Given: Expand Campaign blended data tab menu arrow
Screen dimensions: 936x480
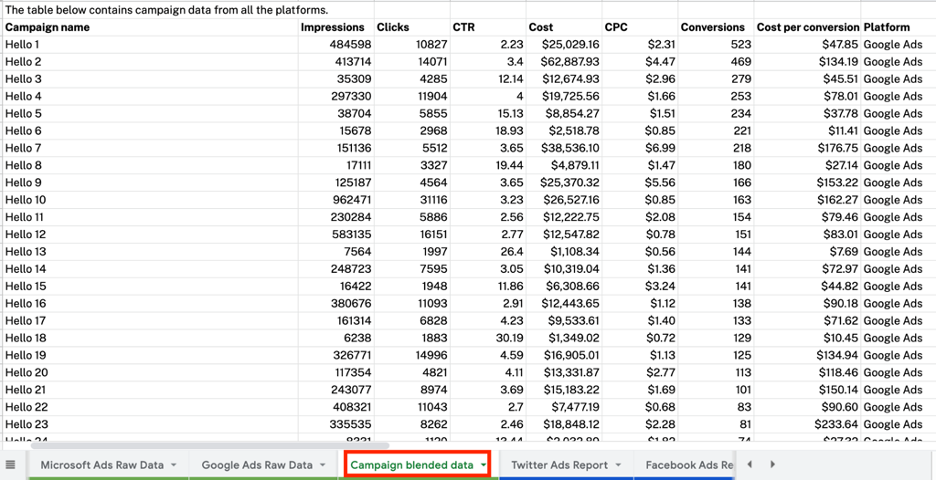Looking at the screenshot, I should coord(483,465).
